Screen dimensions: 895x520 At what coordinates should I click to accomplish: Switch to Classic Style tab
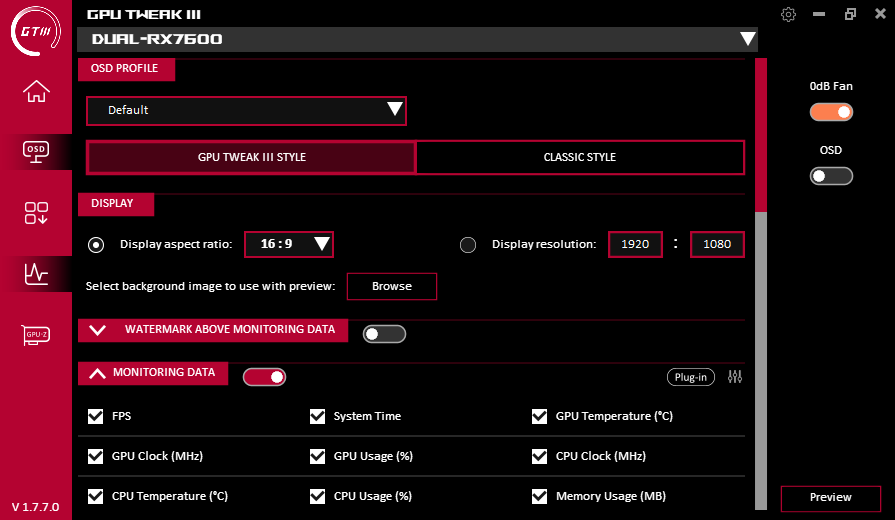tap(580, 157)
